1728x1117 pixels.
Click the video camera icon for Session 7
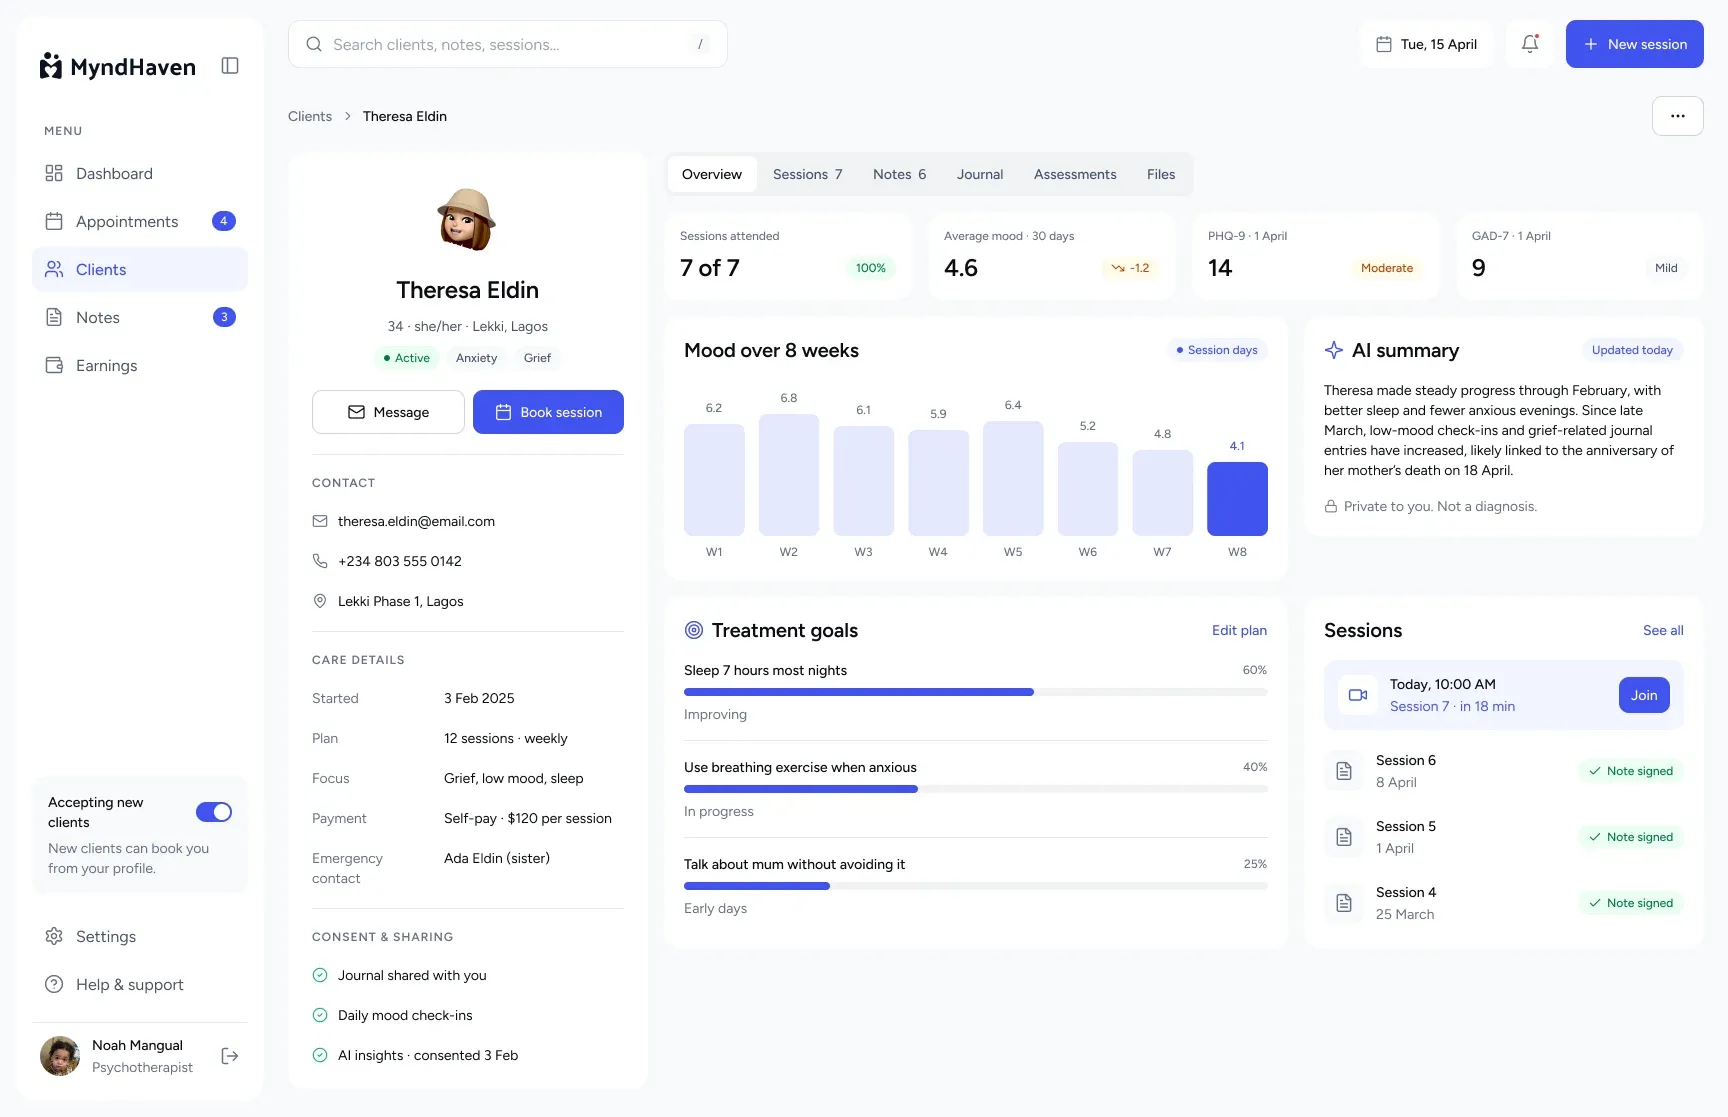[1358, 695]
